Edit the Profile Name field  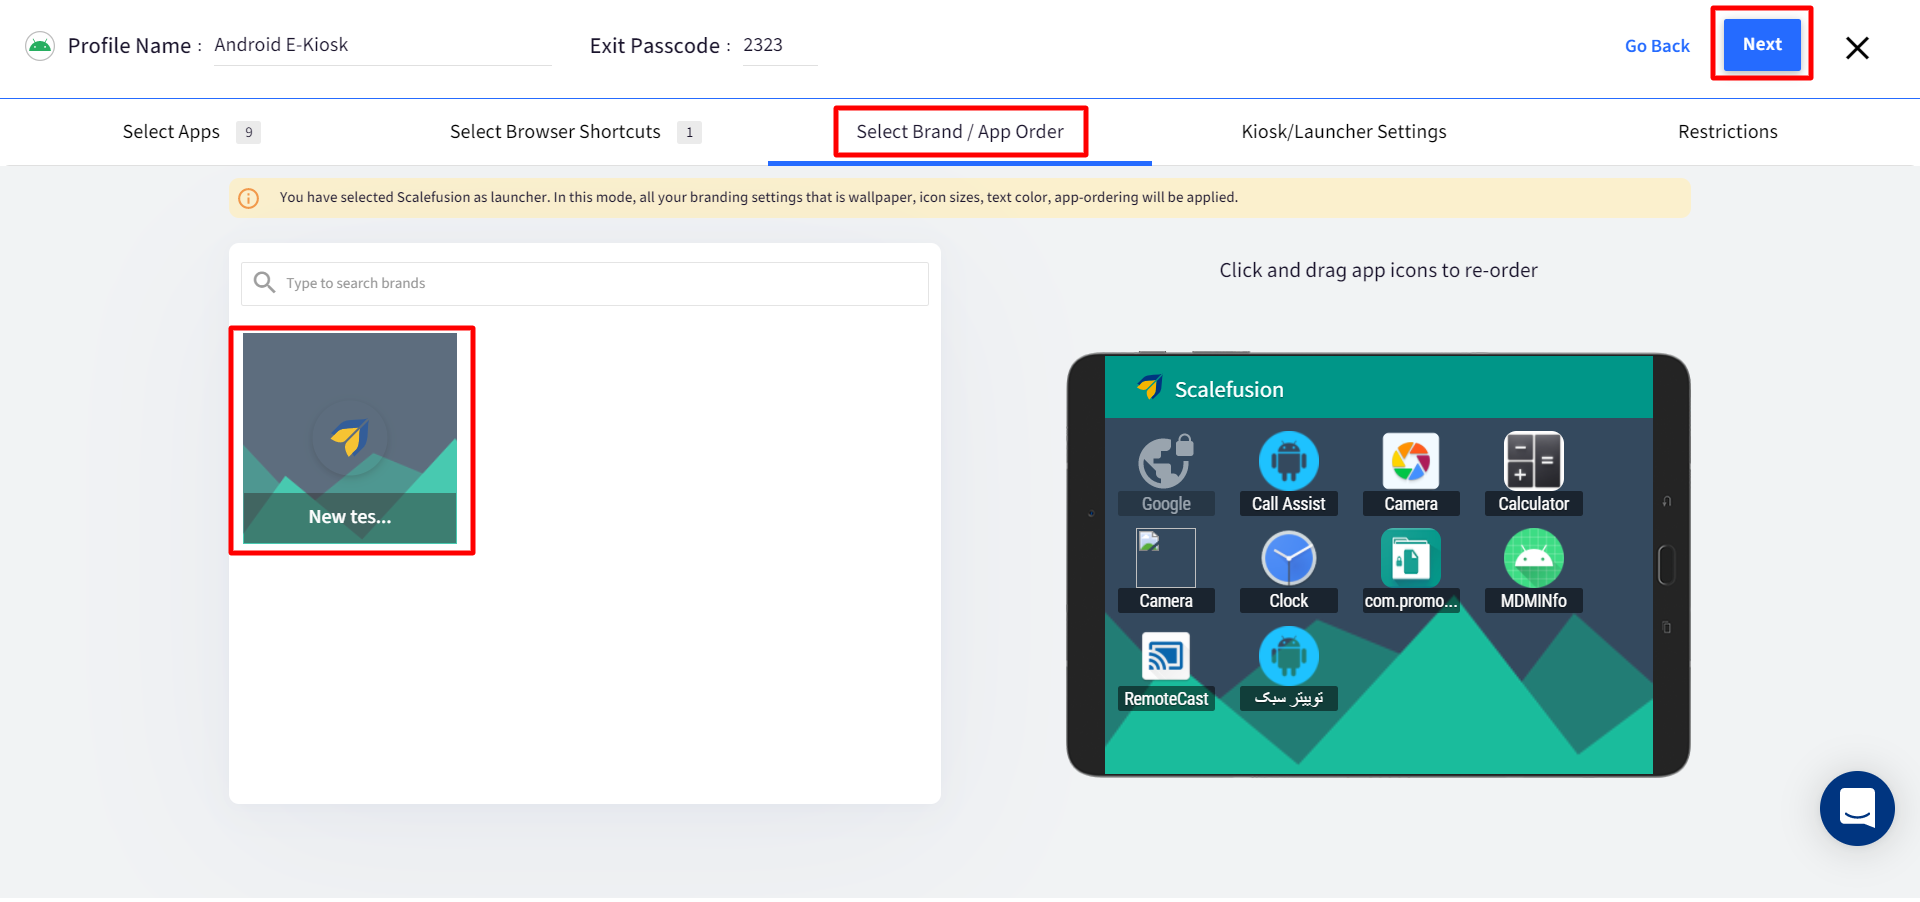pyautogui.click(x=383, y=46)
